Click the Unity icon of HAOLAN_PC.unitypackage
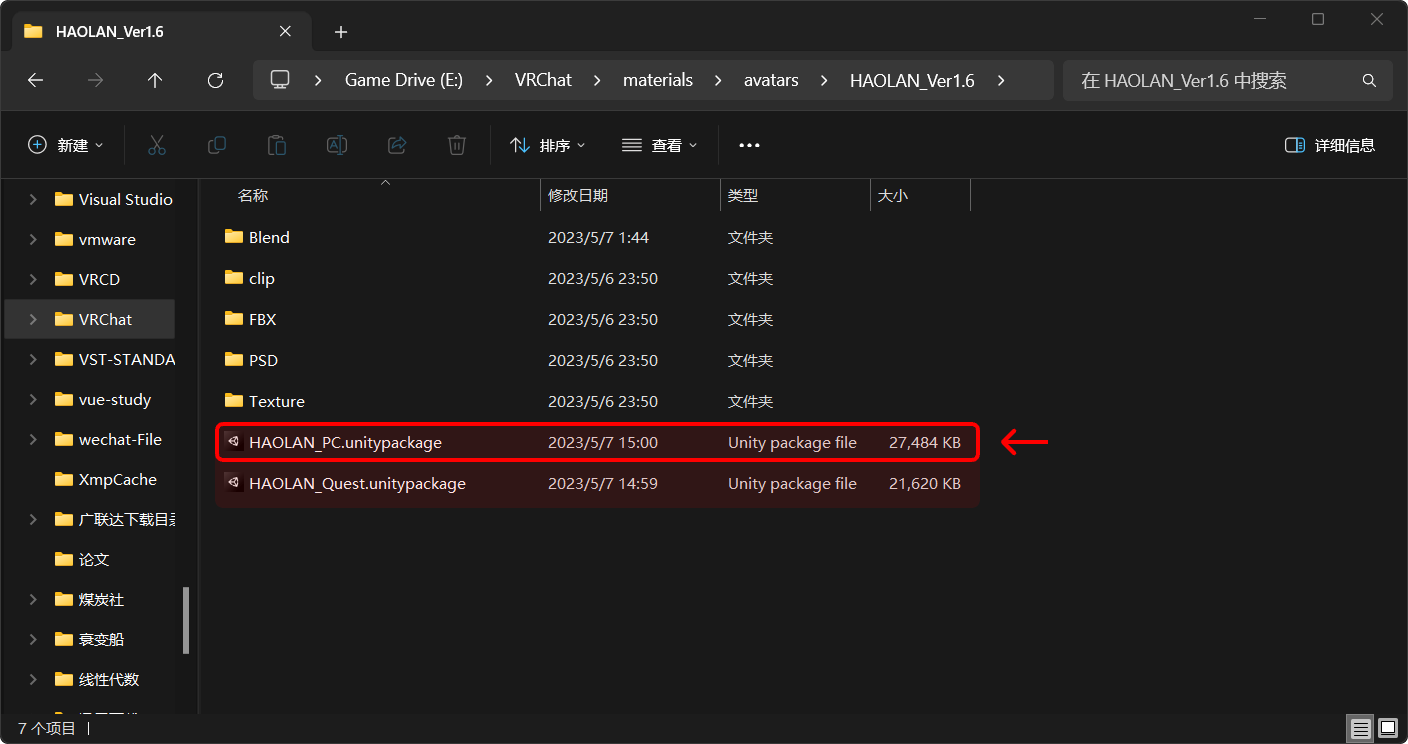This screenshot has height=744, width=1408. point(234,442)
